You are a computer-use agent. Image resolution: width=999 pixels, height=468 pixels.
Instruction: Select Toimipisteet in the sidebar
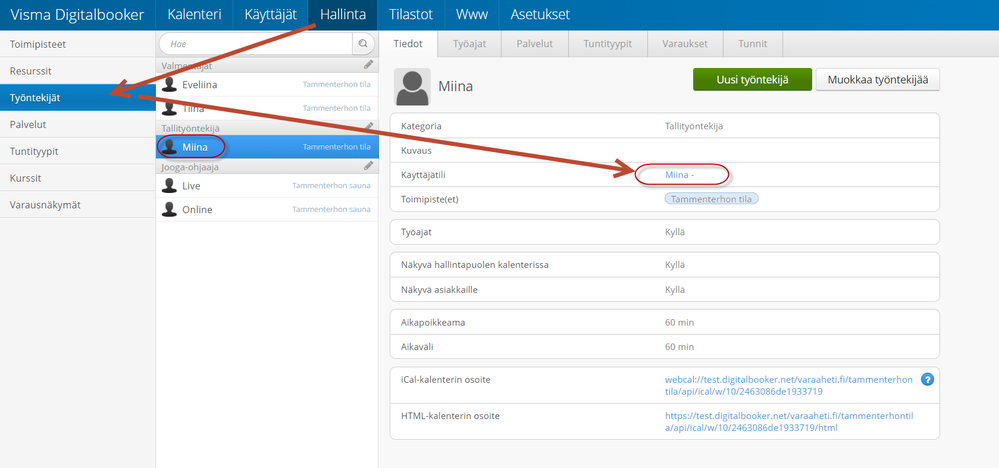(78, 45)
